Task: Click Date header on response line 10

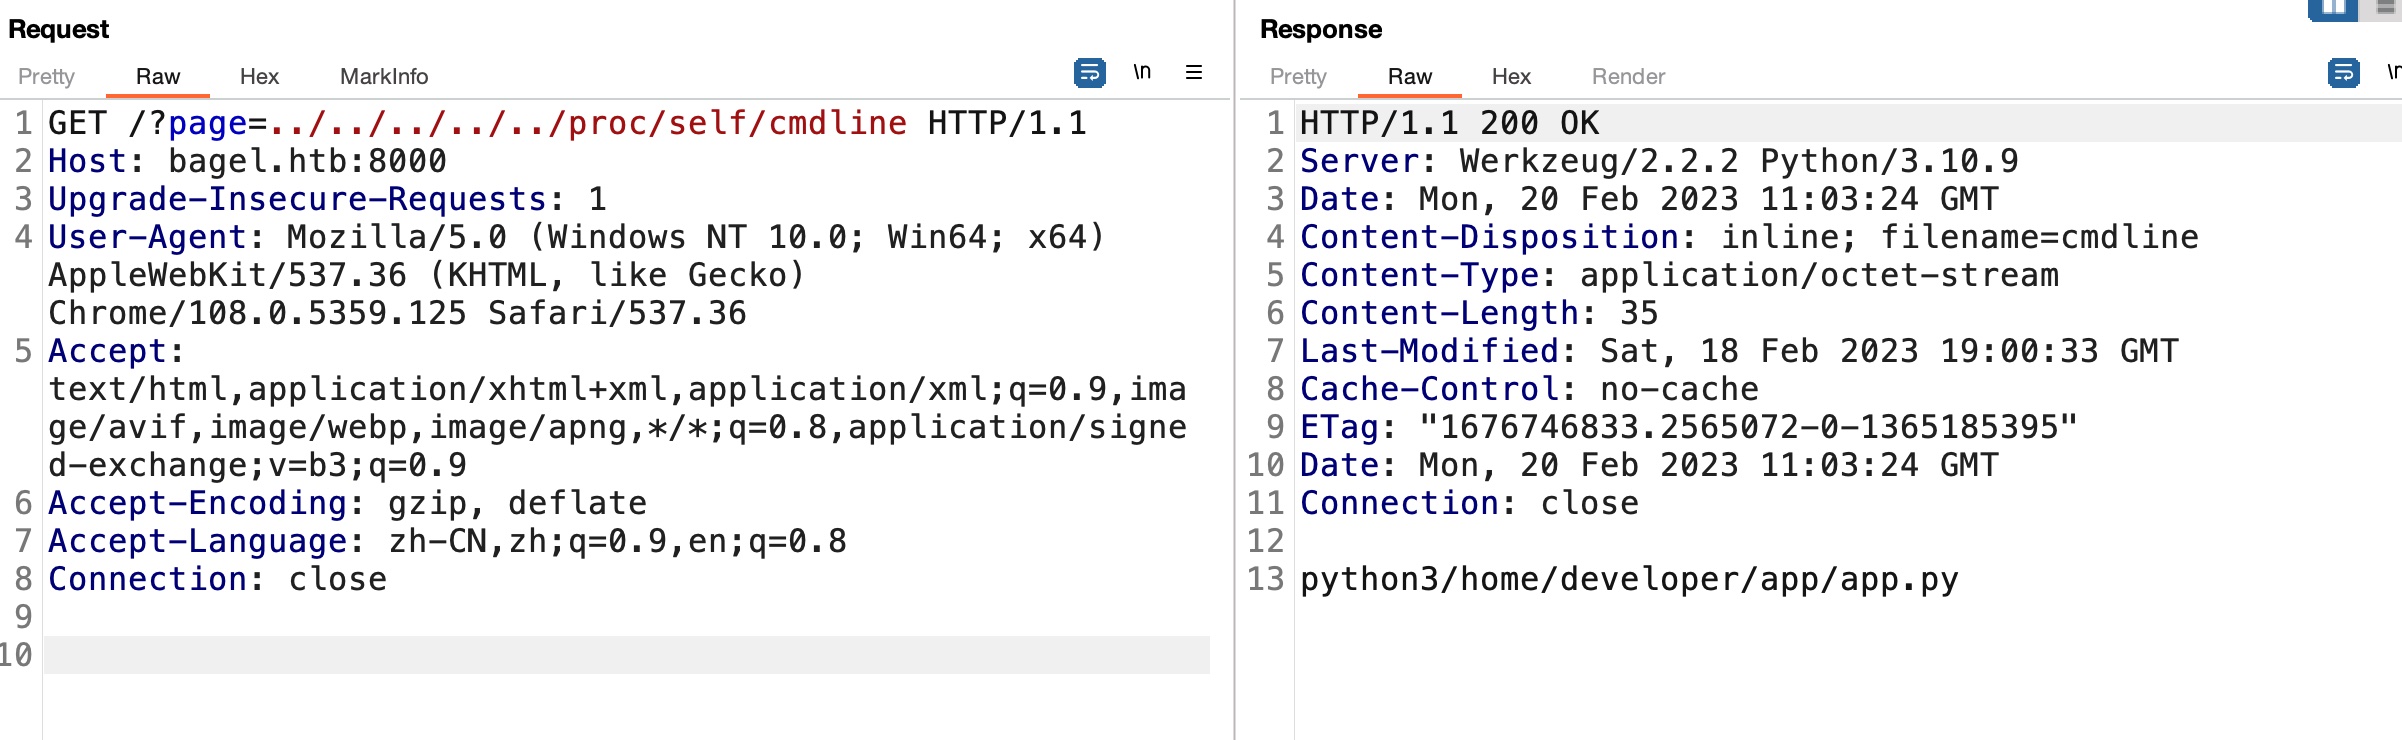Action: coord(1649,465)
